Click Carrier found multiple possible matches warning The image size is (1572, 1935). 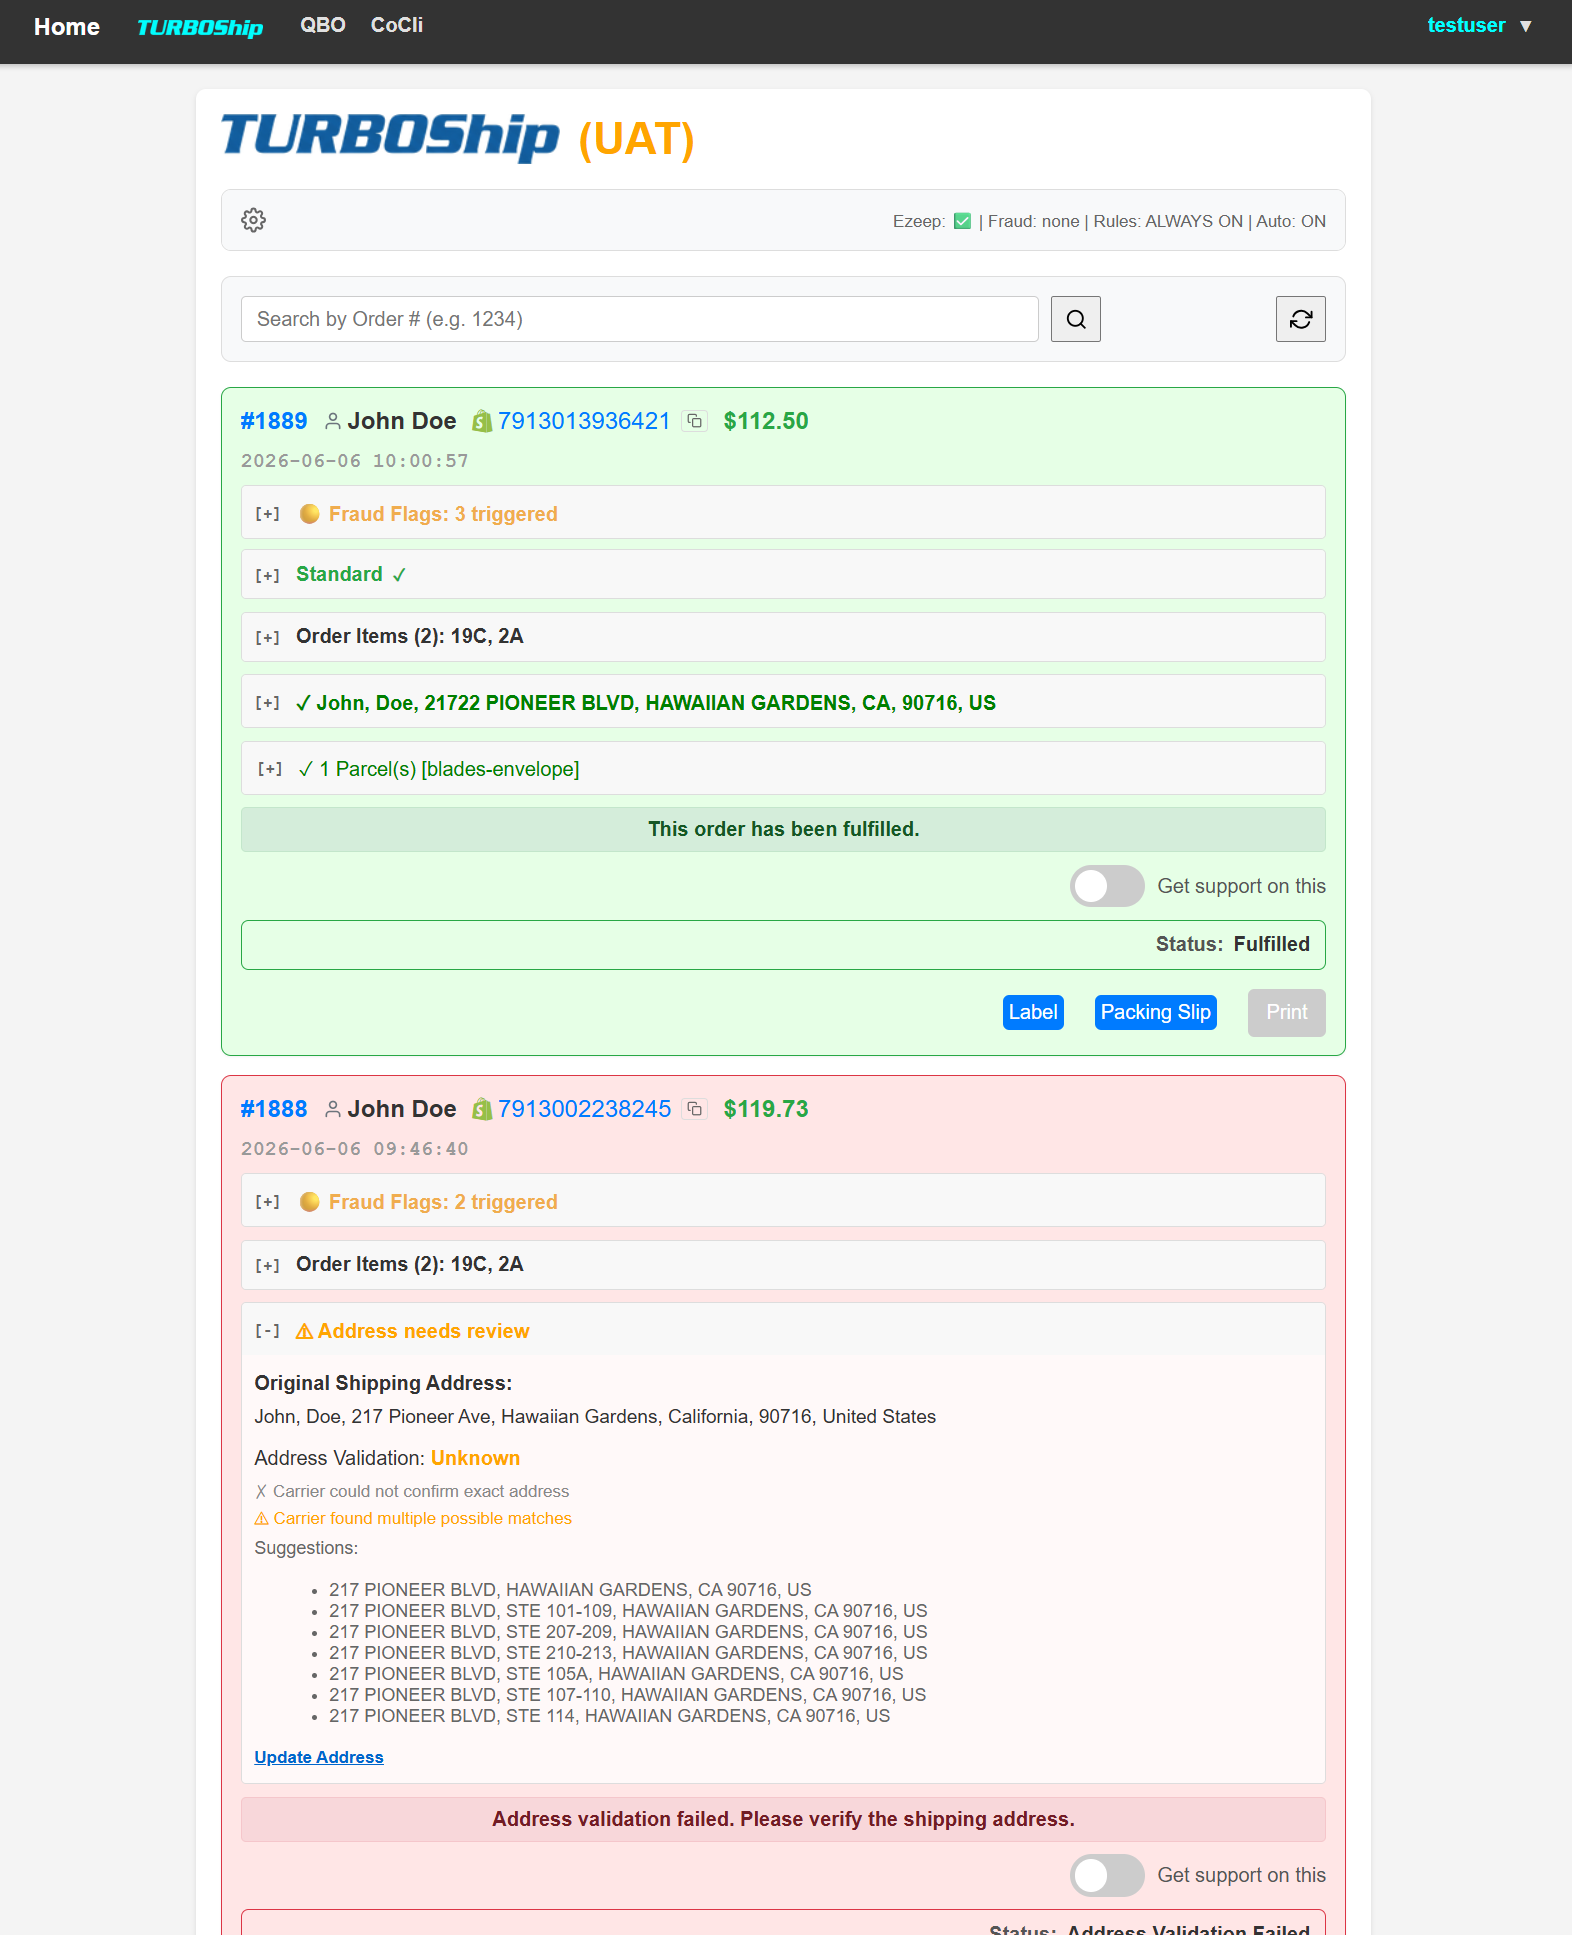[x=413, y=1518]
